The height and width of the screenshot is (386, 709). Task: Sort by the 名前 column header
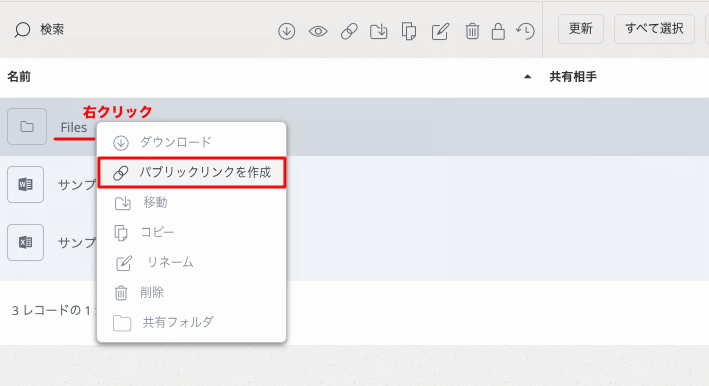tap(19, 77)
